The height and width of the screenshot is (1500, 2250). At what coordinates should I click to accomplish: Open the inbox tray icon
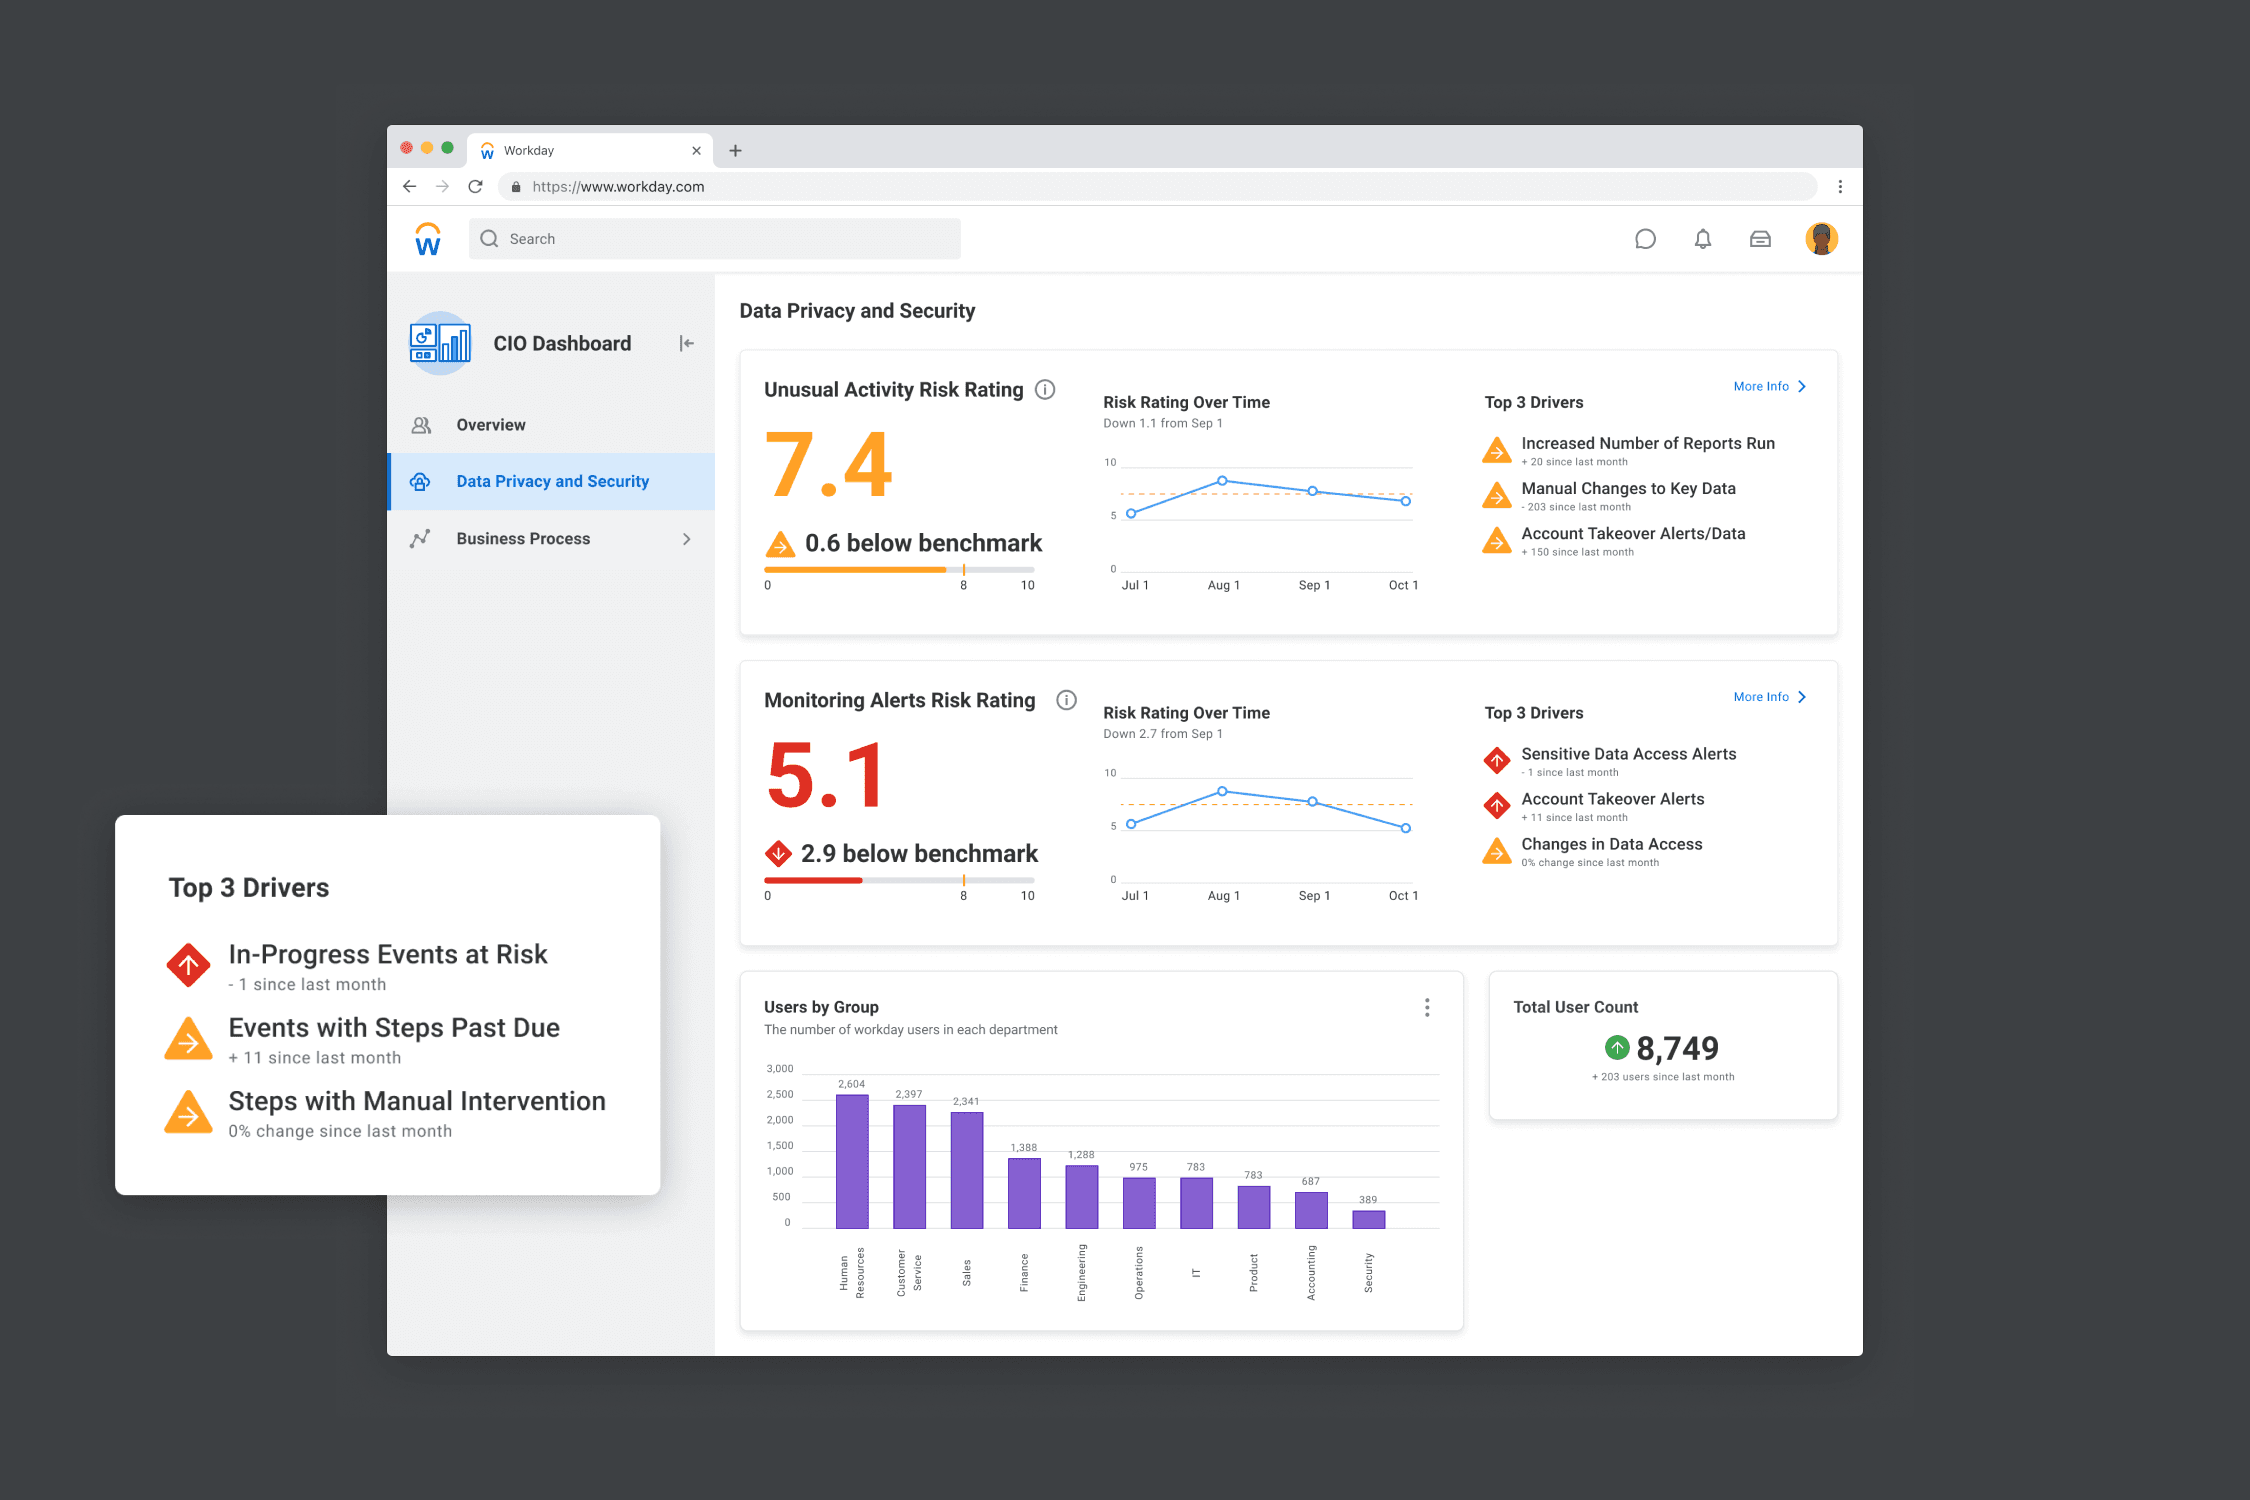(1760, 239)
